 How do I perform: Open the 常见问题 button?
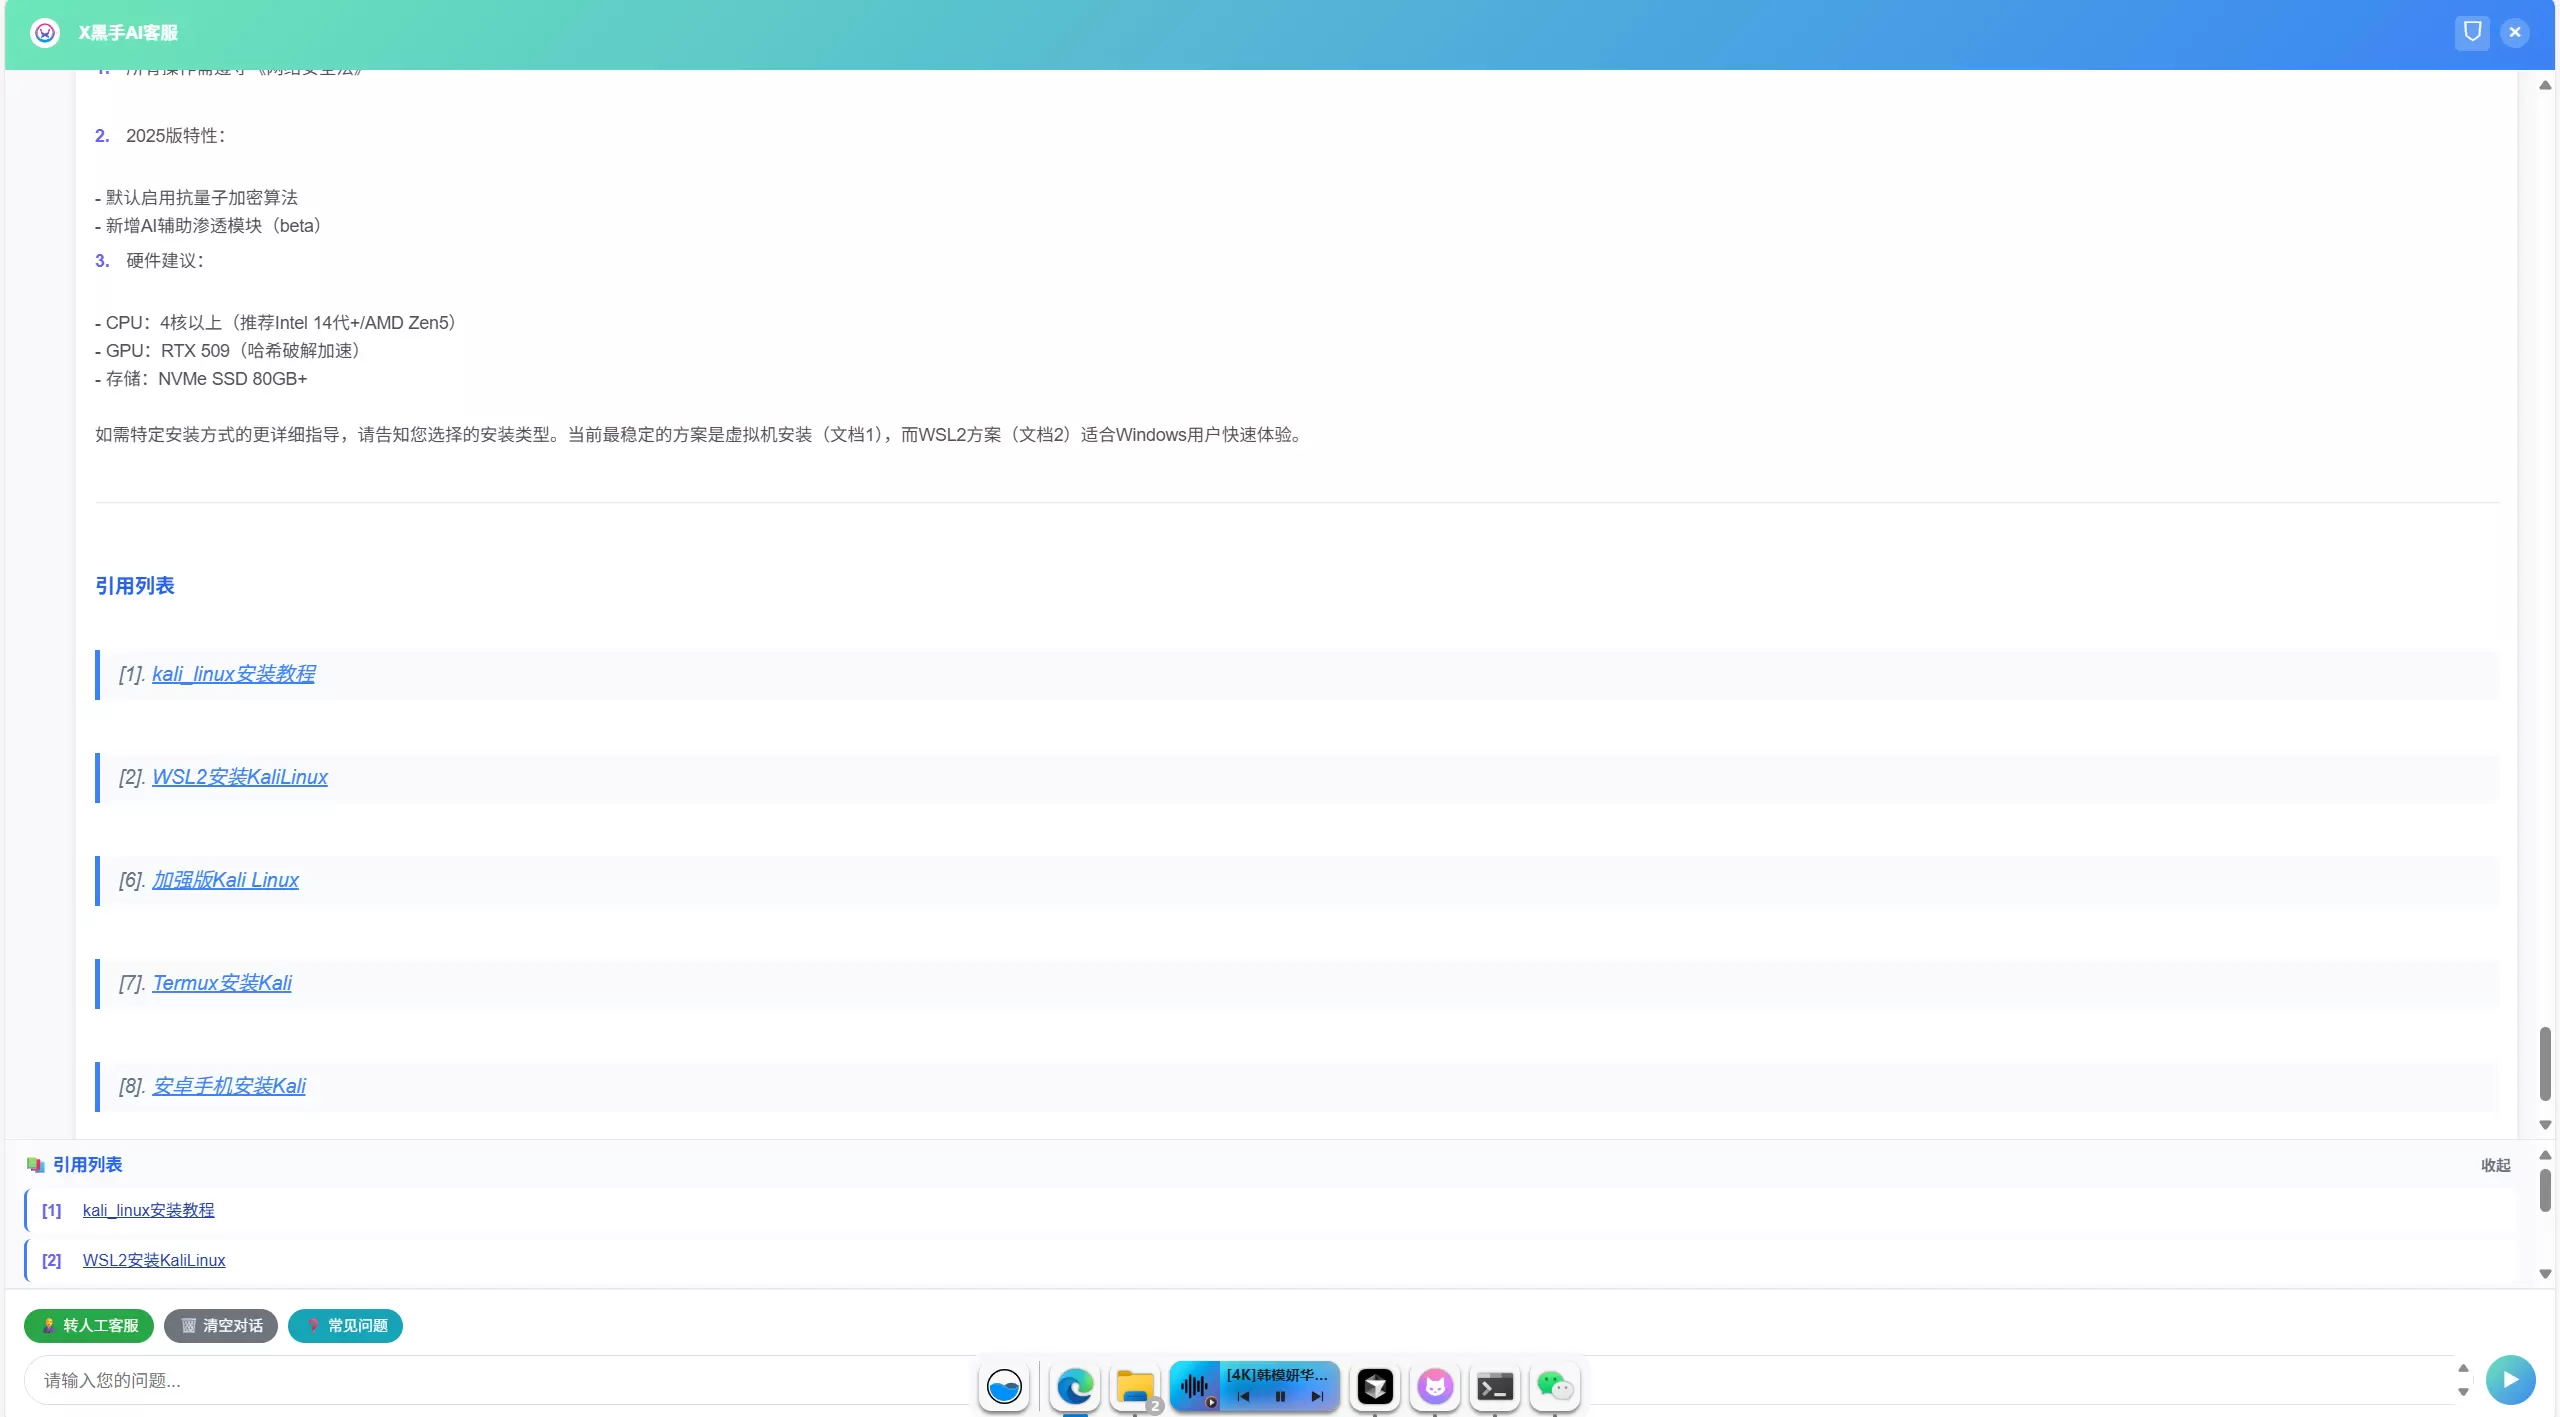pyautogui.click(x=345, y=1325)
